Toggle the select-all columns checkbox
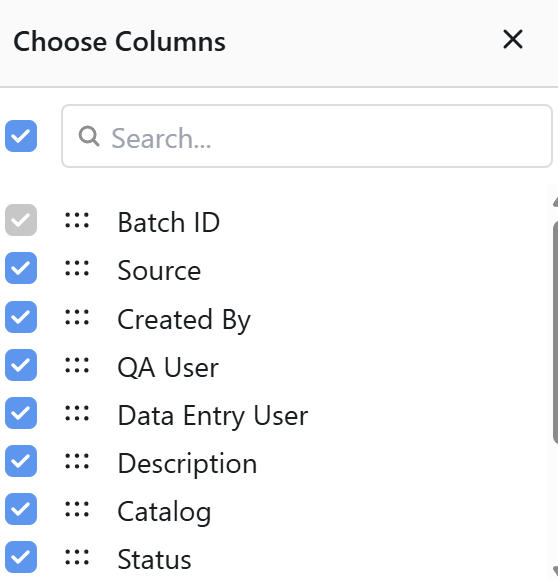This screenshot has height=580, width=558. pos(21,136)
